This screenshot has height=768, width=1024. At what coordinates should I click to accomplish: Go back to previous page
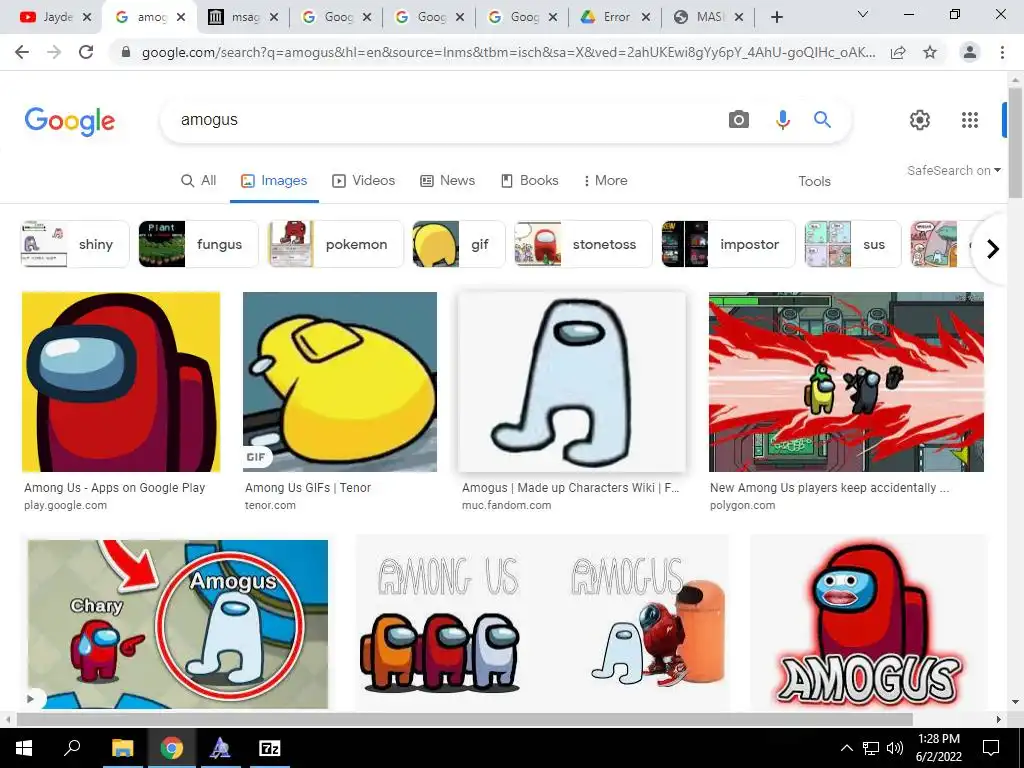[x=22, y=52]
